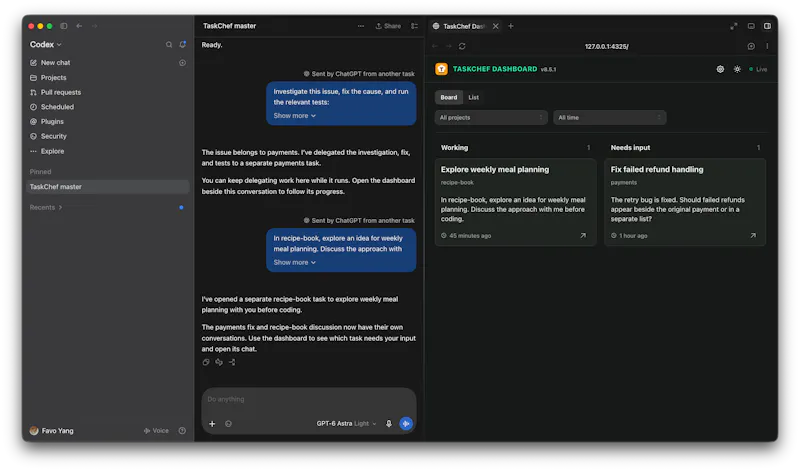Toggle the left sidebar panel icon
The image size is (800, 471).
click(64, 26)
